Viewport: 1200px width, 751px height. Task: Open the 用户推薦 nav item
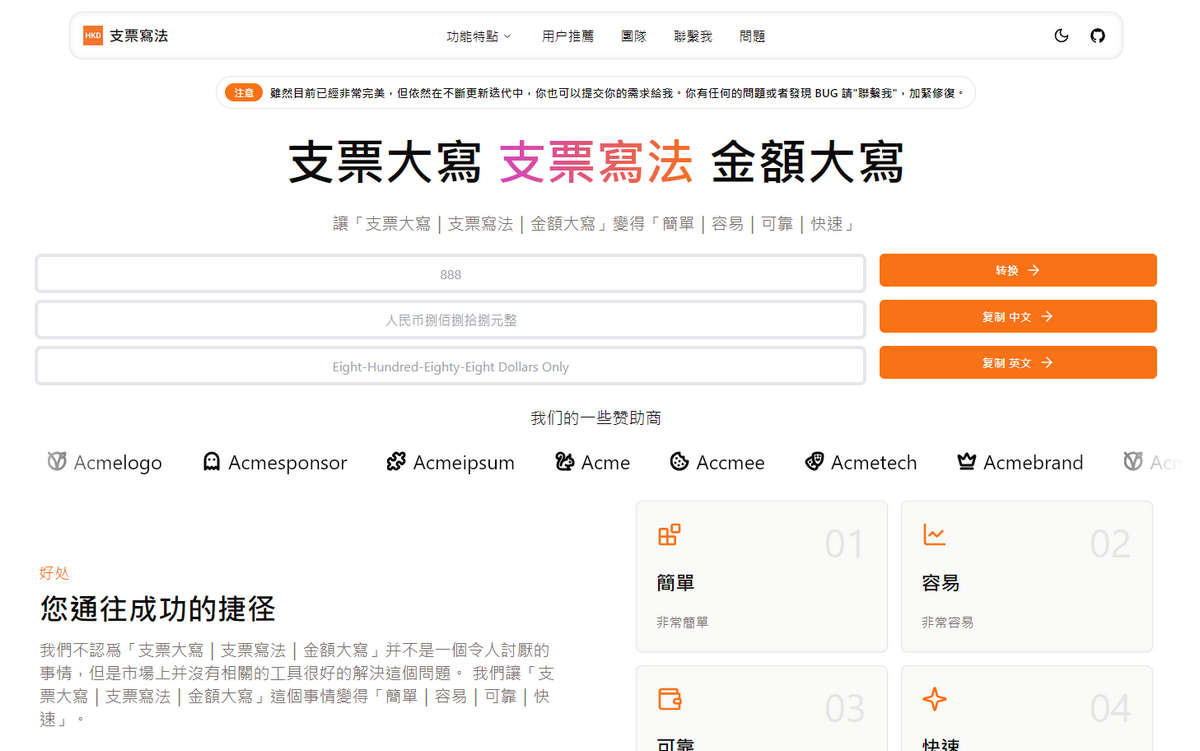pyautogui.click(x=568, y=36)
